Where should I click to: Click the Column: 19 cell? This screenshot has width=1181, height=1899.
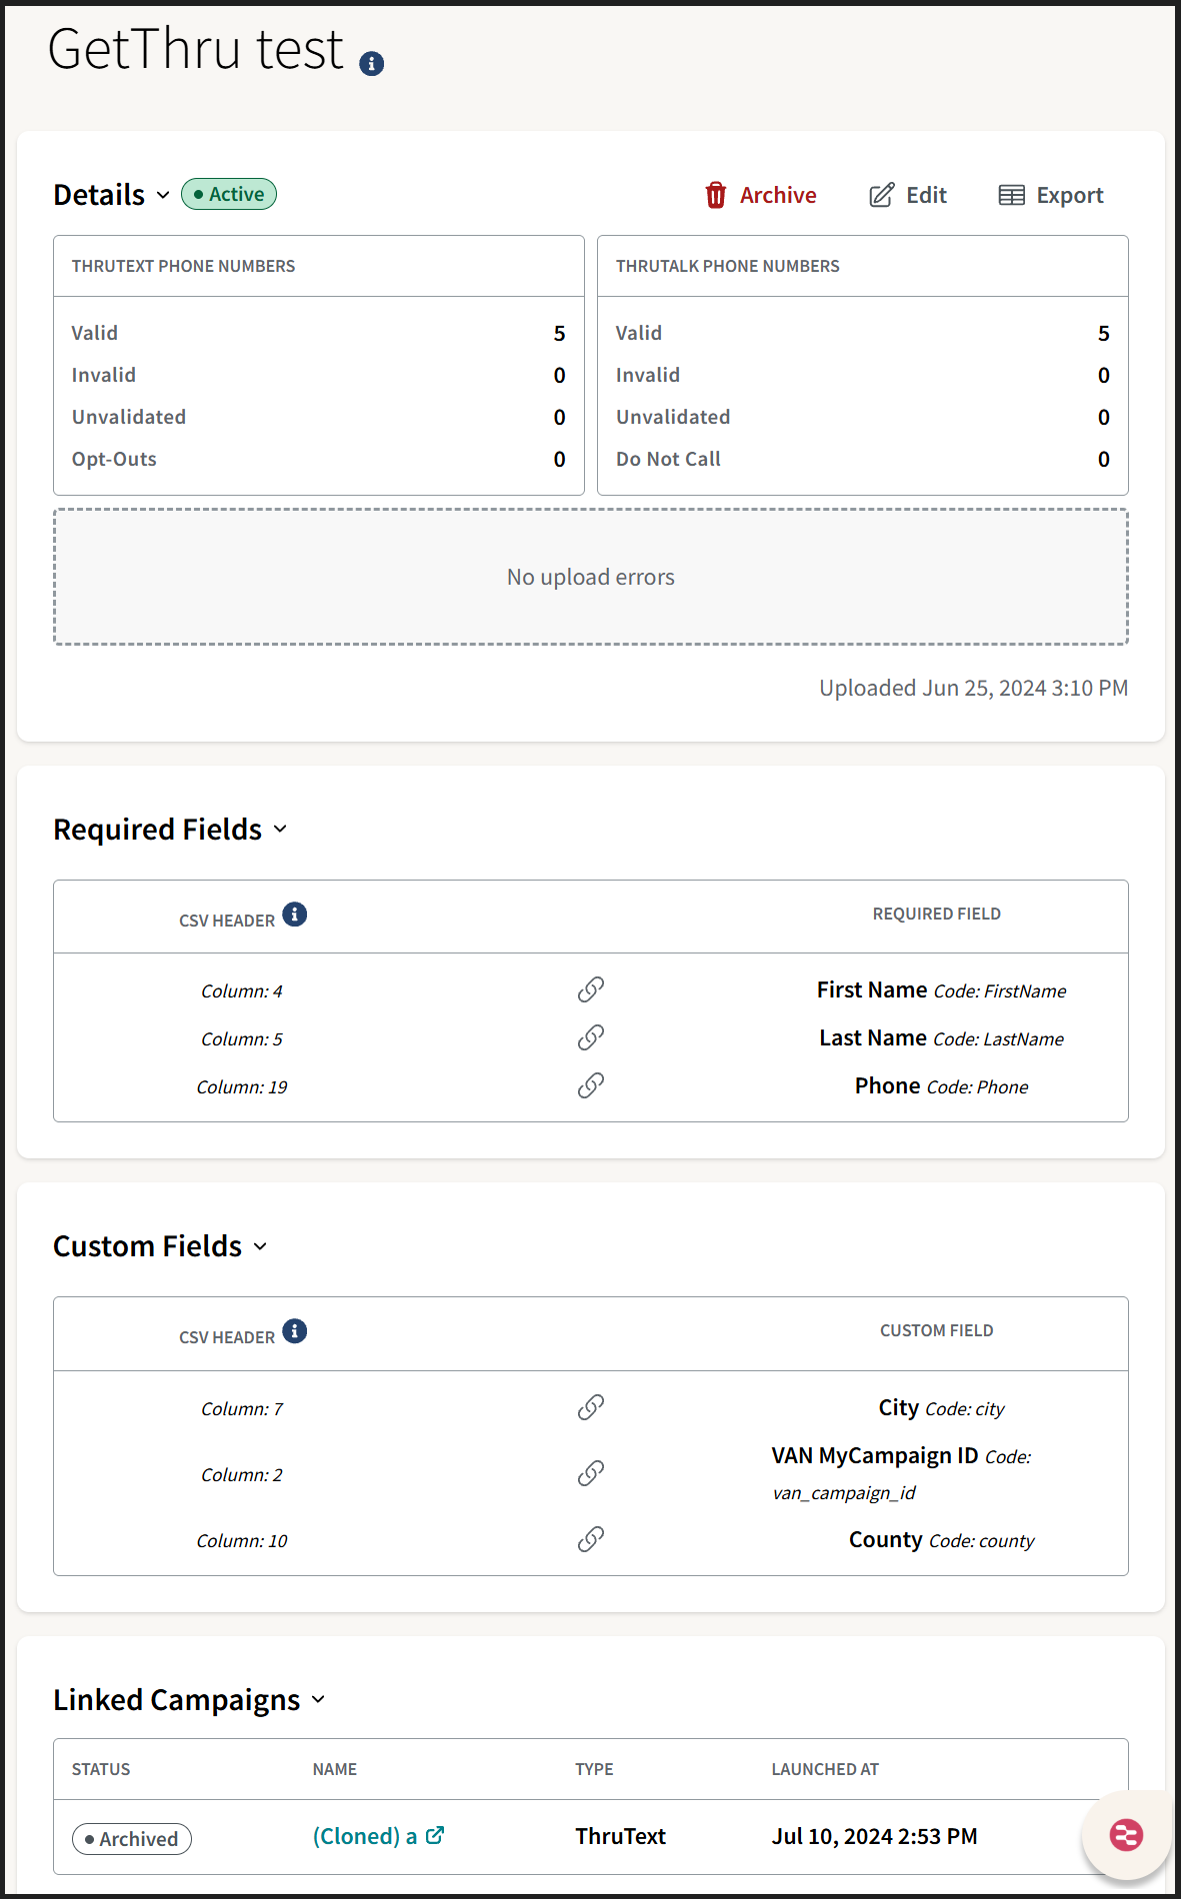coord(242,1087)
